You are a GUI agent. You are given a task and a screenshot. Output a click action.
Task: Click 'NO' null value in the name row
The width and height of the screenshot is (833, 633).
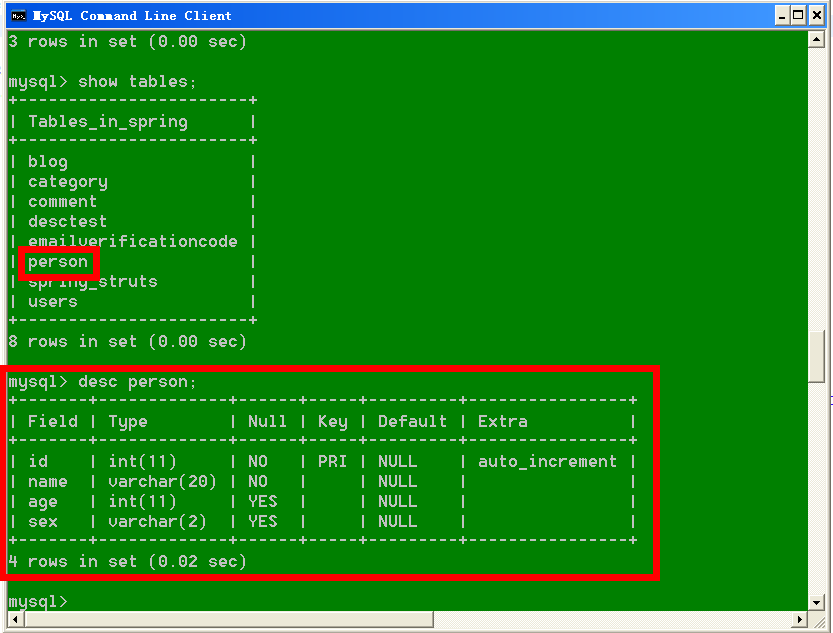click(x=258, y=482)
